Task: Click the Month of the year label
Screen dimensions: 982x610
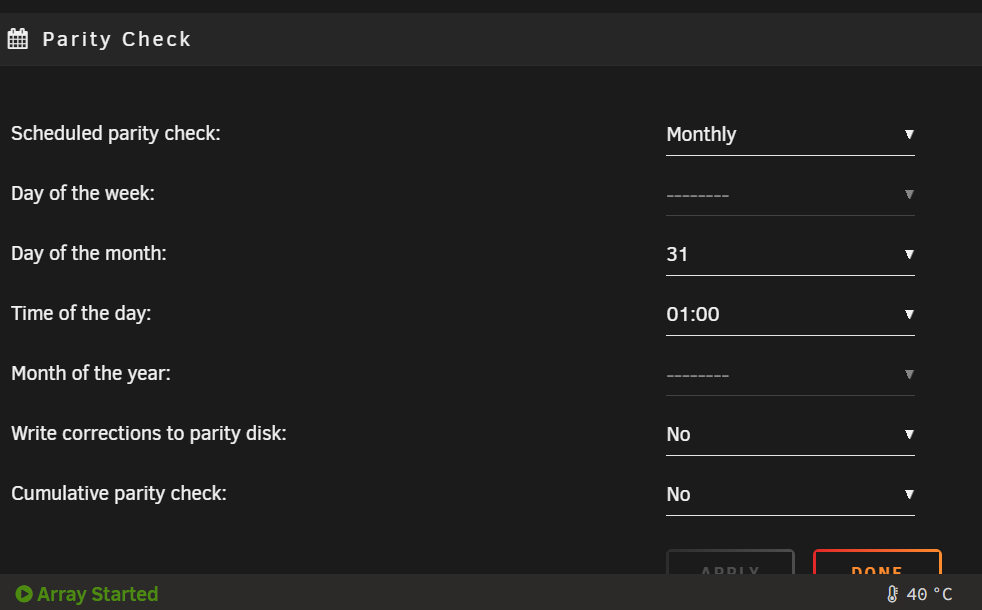Action: click(91, 374)
